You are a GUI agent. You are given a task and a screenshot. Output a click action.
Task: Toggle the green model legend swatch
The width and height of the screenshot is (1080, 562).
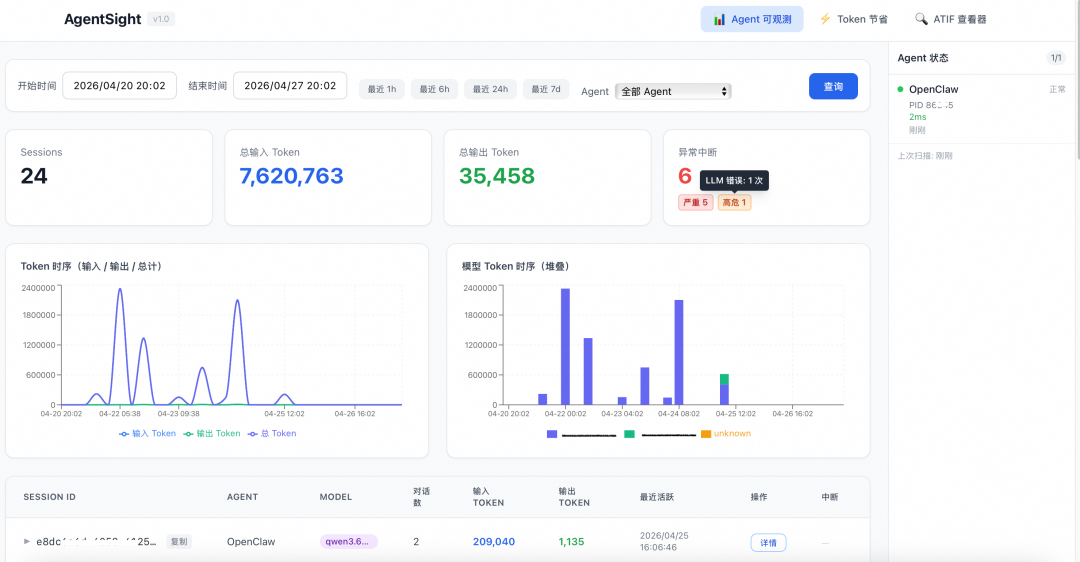click(x=629, y=434)
